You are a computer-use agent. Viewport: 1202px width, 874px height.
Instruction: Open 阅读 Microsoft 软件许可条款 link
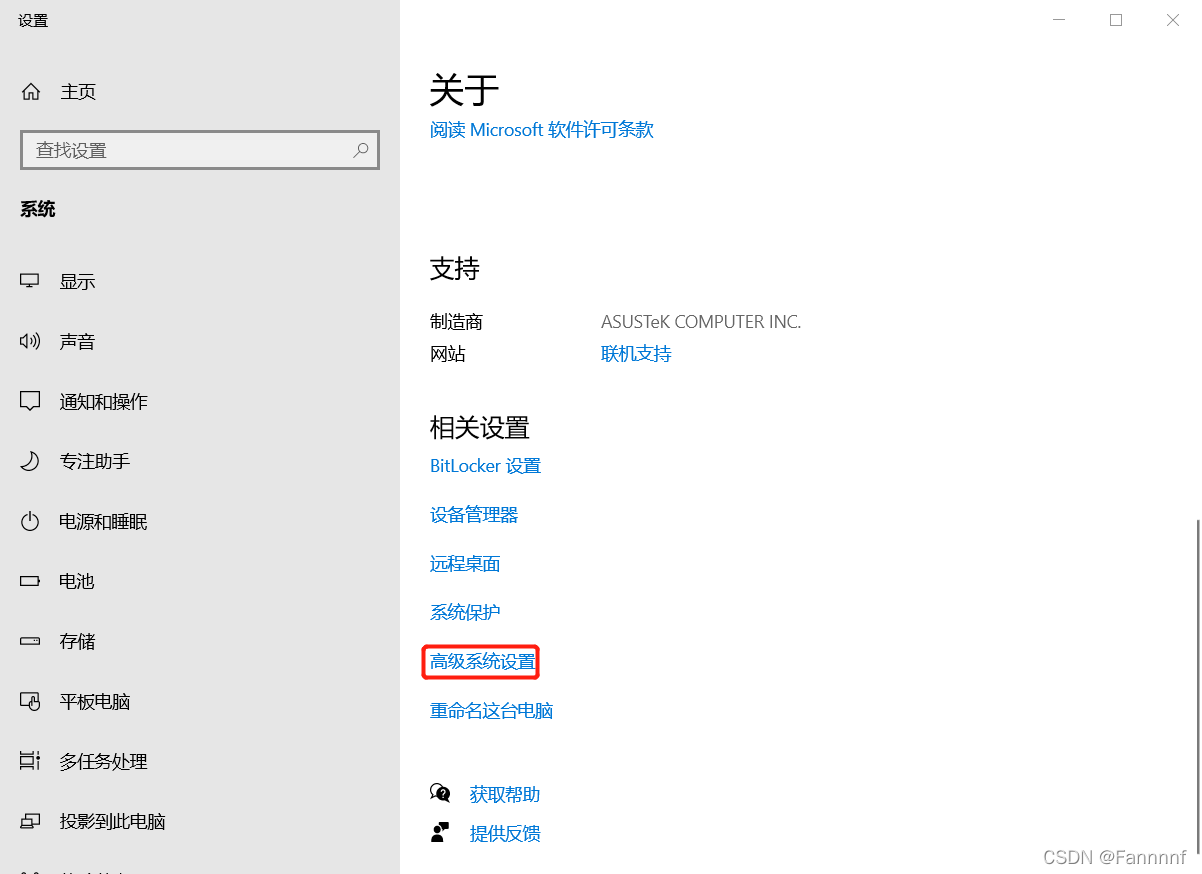(x=542, y=129)
